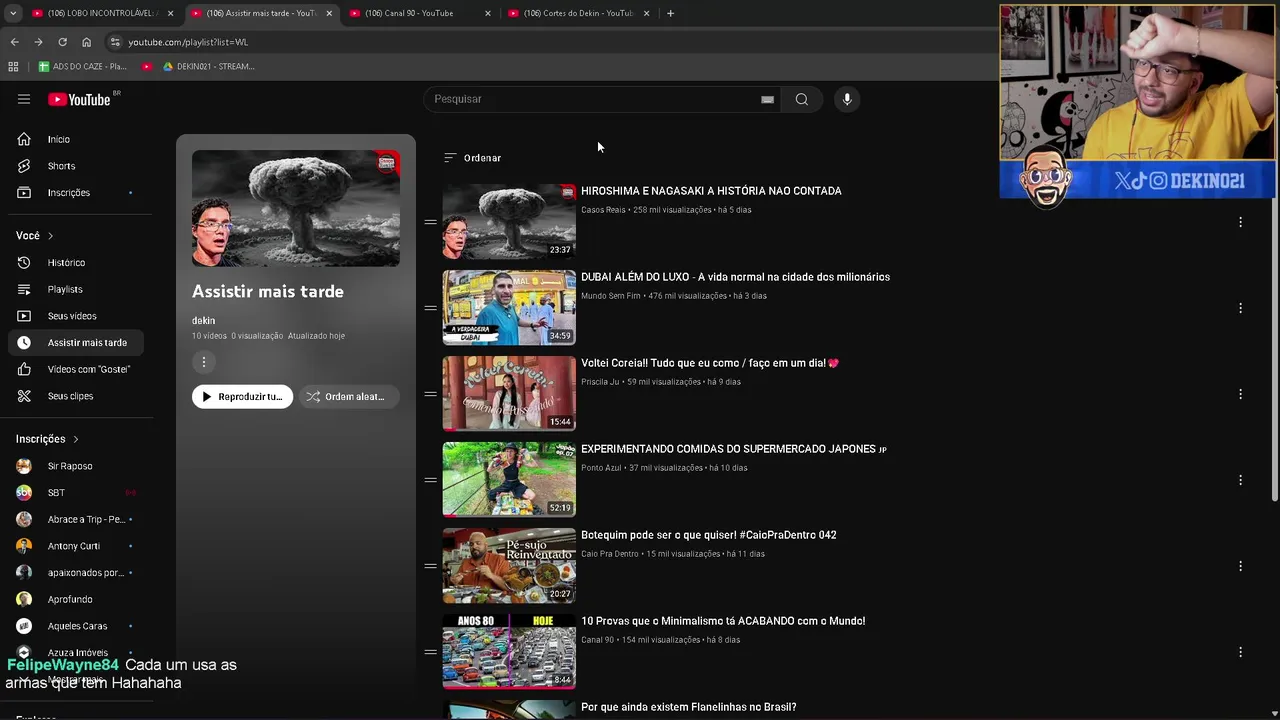Click Canal 90 channel name under video

[598, 640]
